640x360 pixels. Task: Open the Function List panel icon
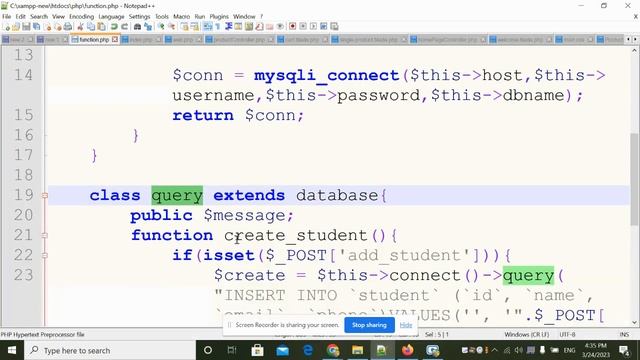[260, 27]
